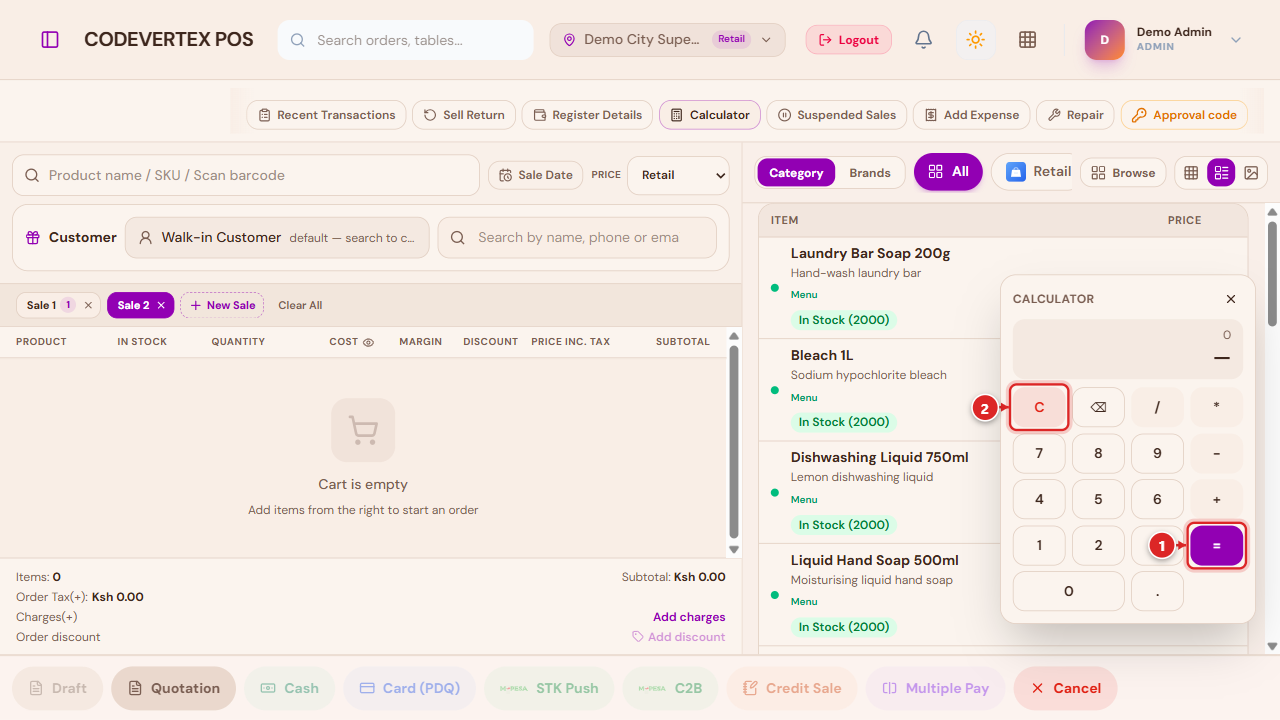Click the product name / SKU search field

pos(246,175)
